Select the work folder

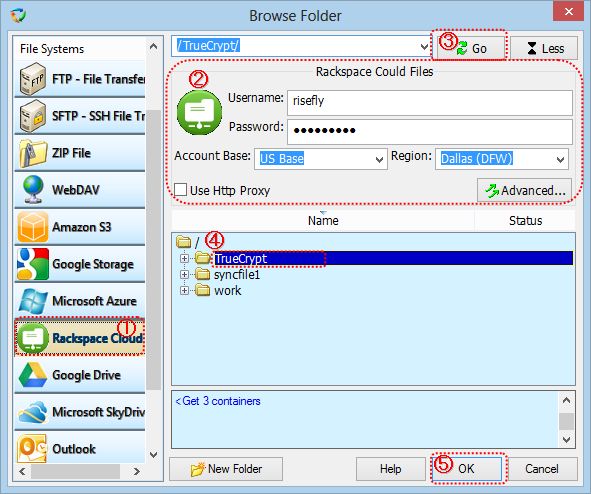click(x=227, y=291)
